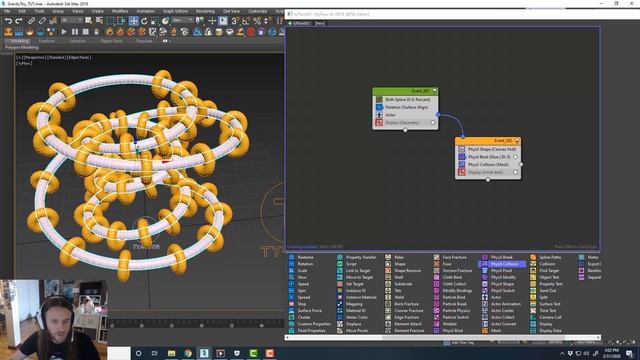
Task: Click the Scale operator icon in depot
Action: point(291,271)
